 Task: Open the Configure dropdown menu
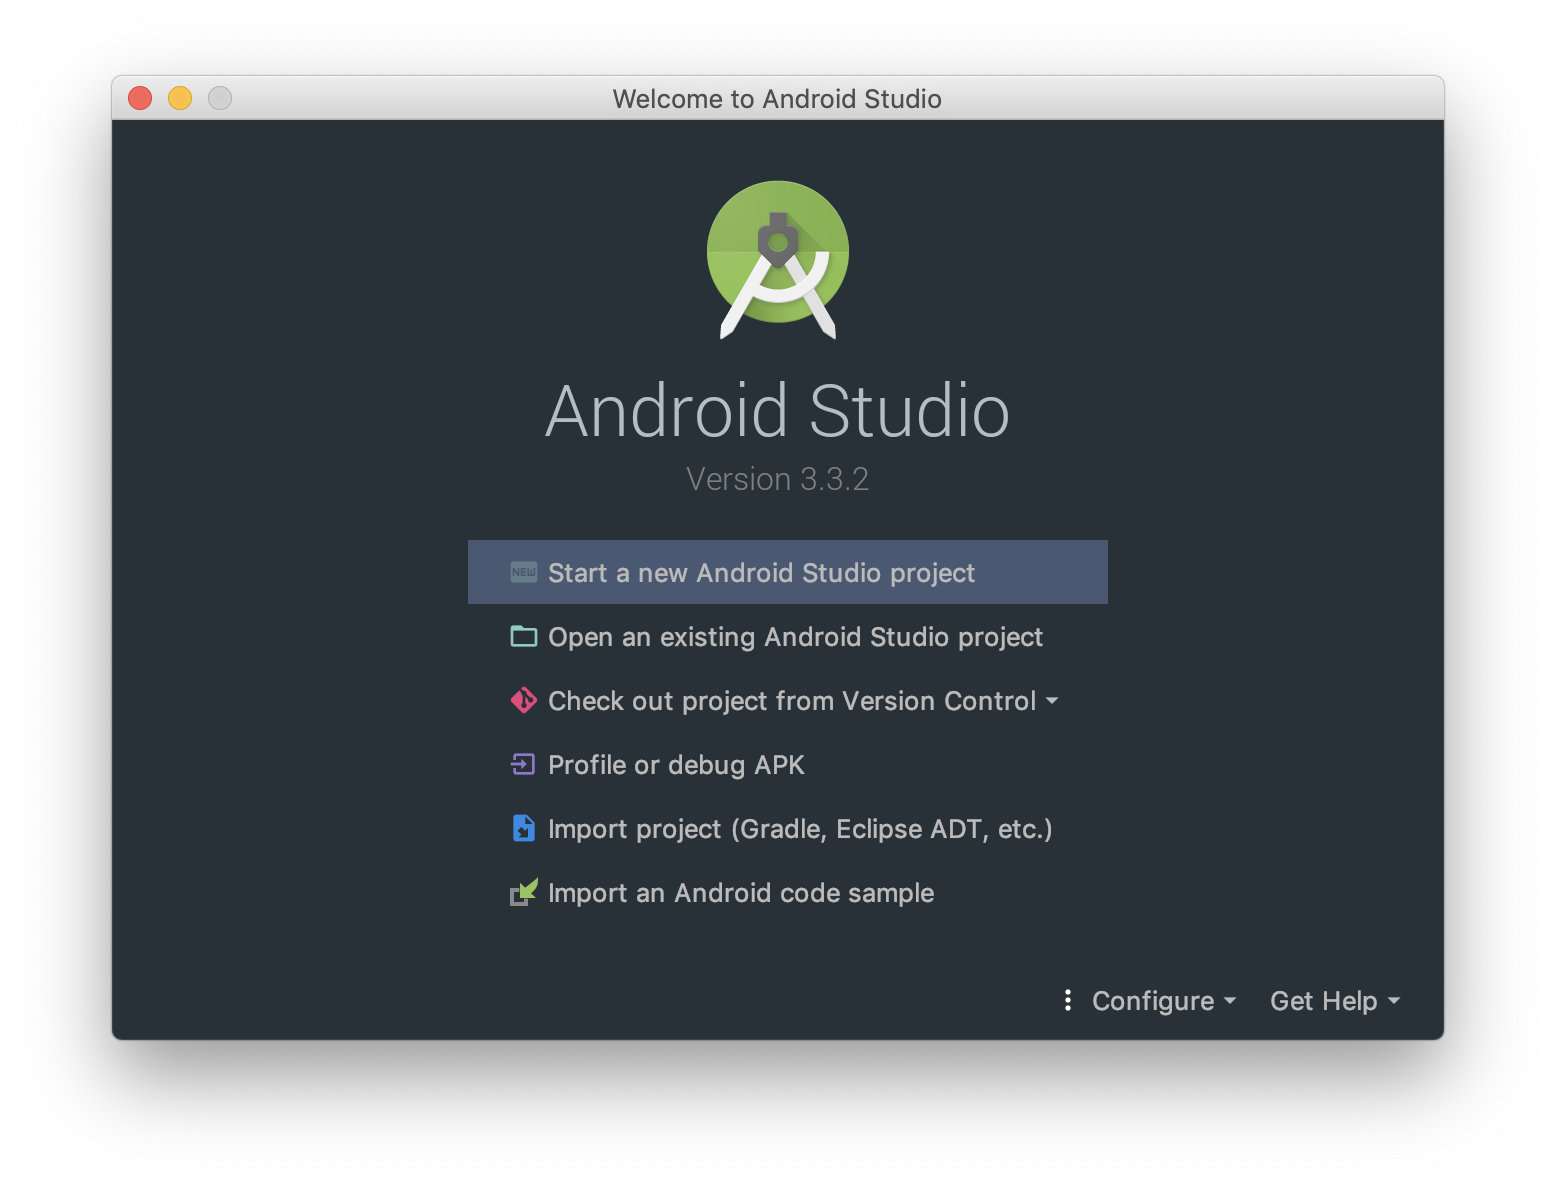coord(1164,1001)
